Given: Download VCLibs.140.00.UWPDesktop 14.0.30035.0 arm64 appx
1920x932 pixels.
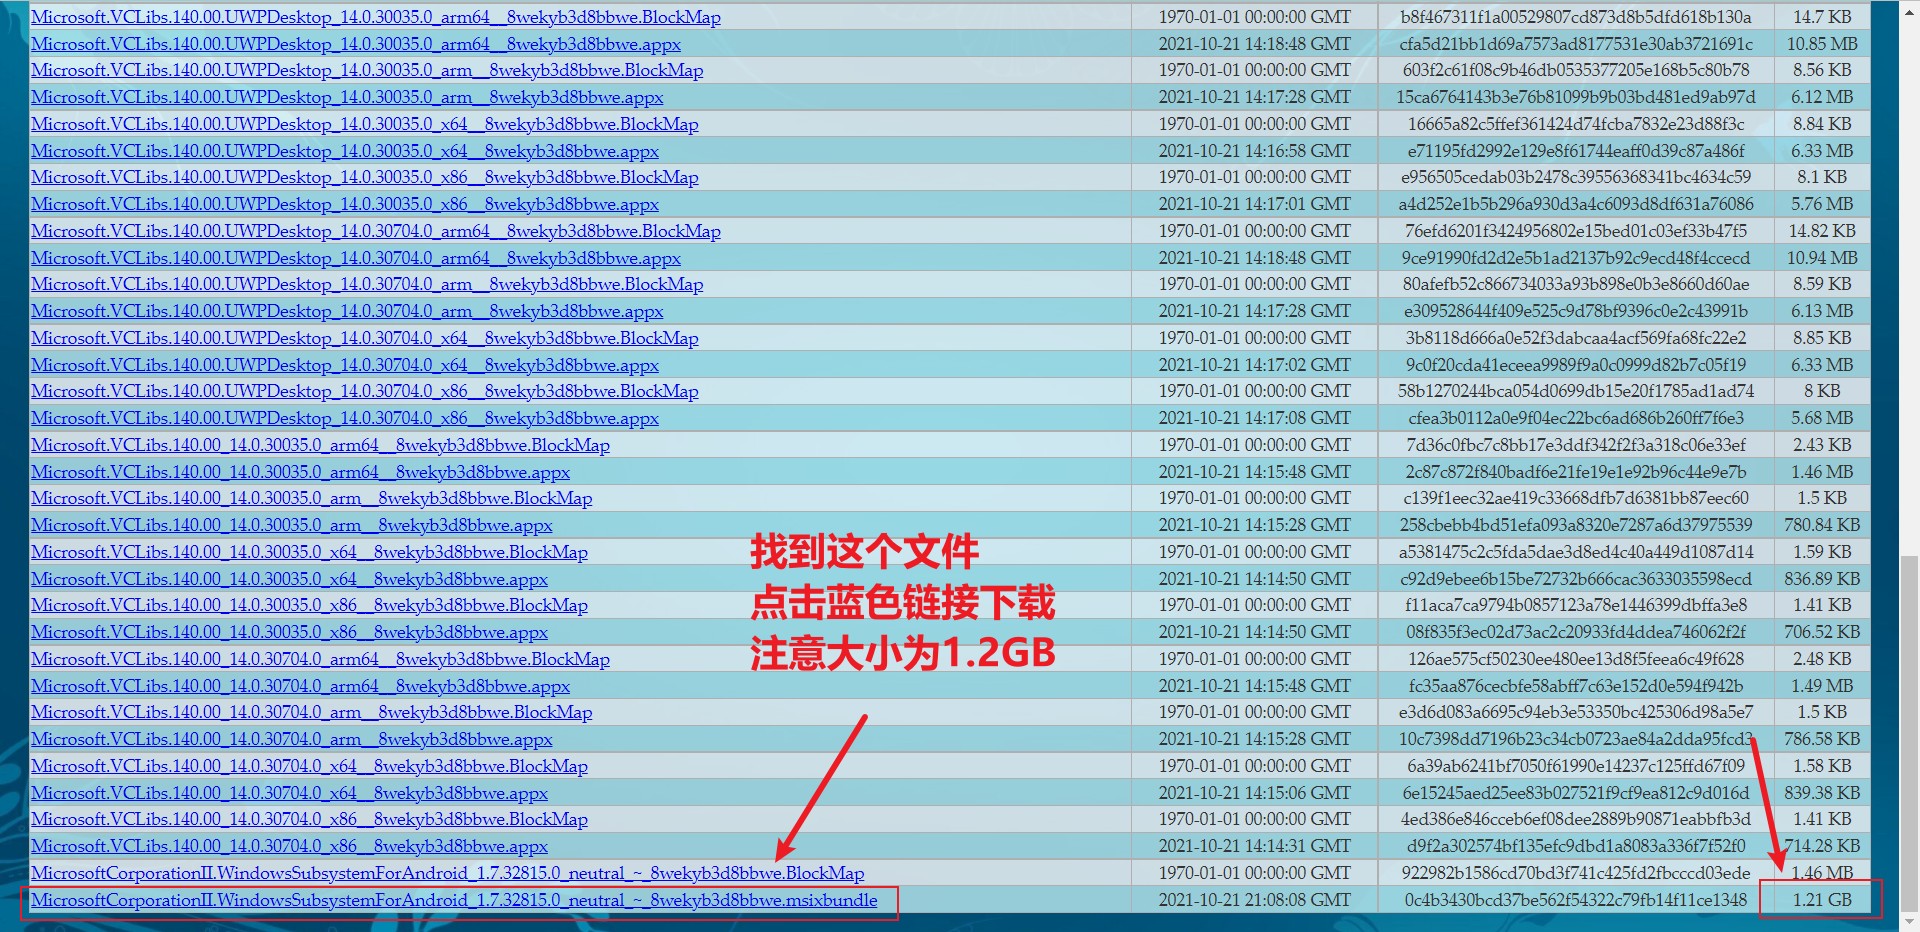Looking at the screenshot, I should pos(356,44).
